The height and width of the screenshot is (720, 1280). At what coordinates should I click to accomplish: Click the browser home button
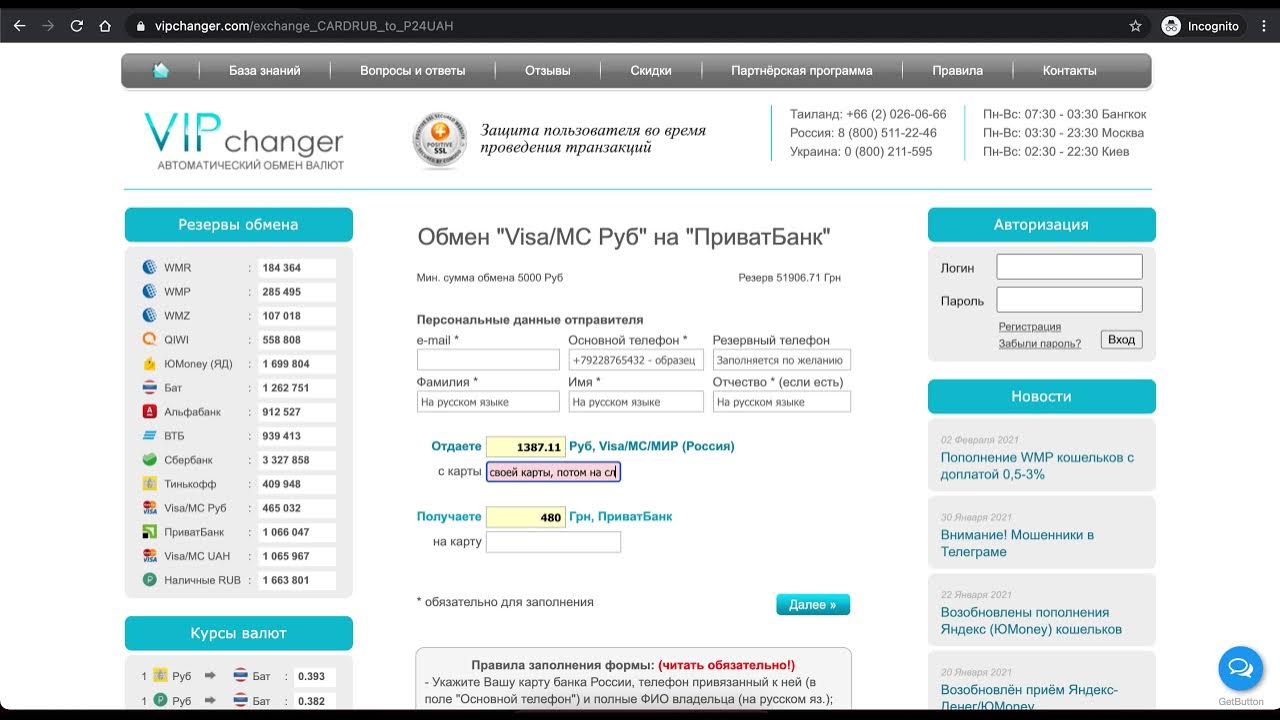click(x=105, y=26)
